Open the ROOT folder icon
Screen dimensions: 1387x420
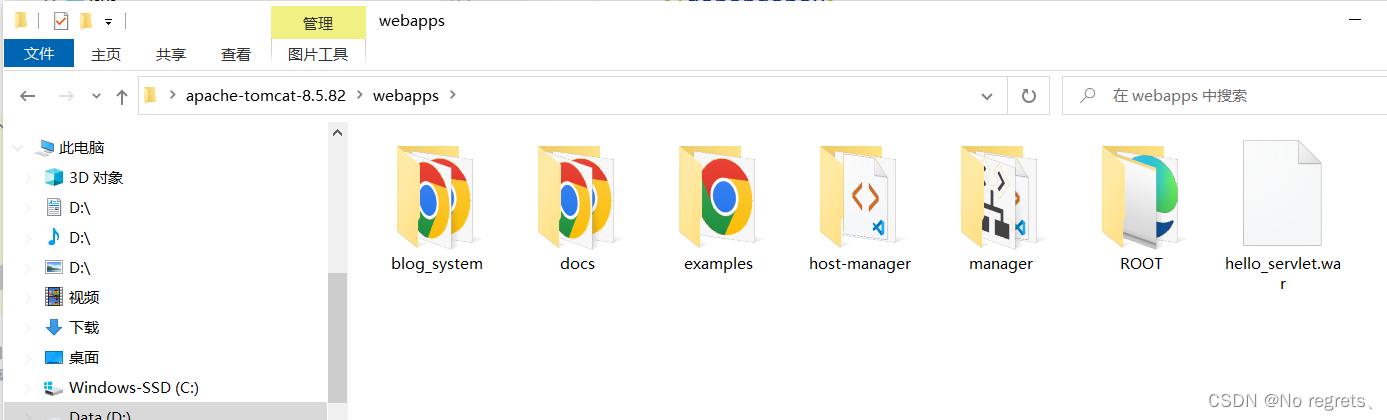pos(1141,196)
